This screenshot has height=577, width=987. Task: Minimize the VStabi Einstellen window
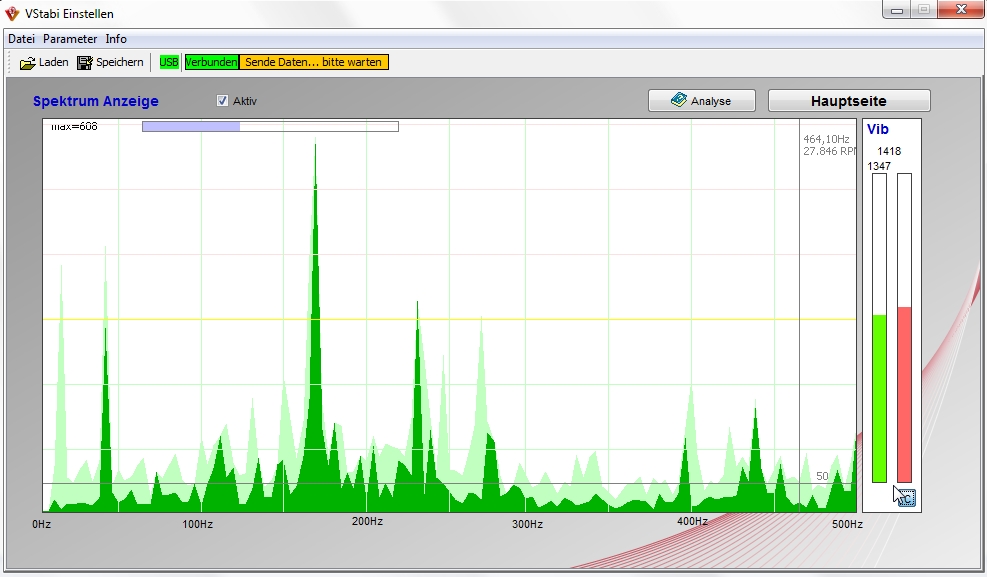tap(897, 10)
